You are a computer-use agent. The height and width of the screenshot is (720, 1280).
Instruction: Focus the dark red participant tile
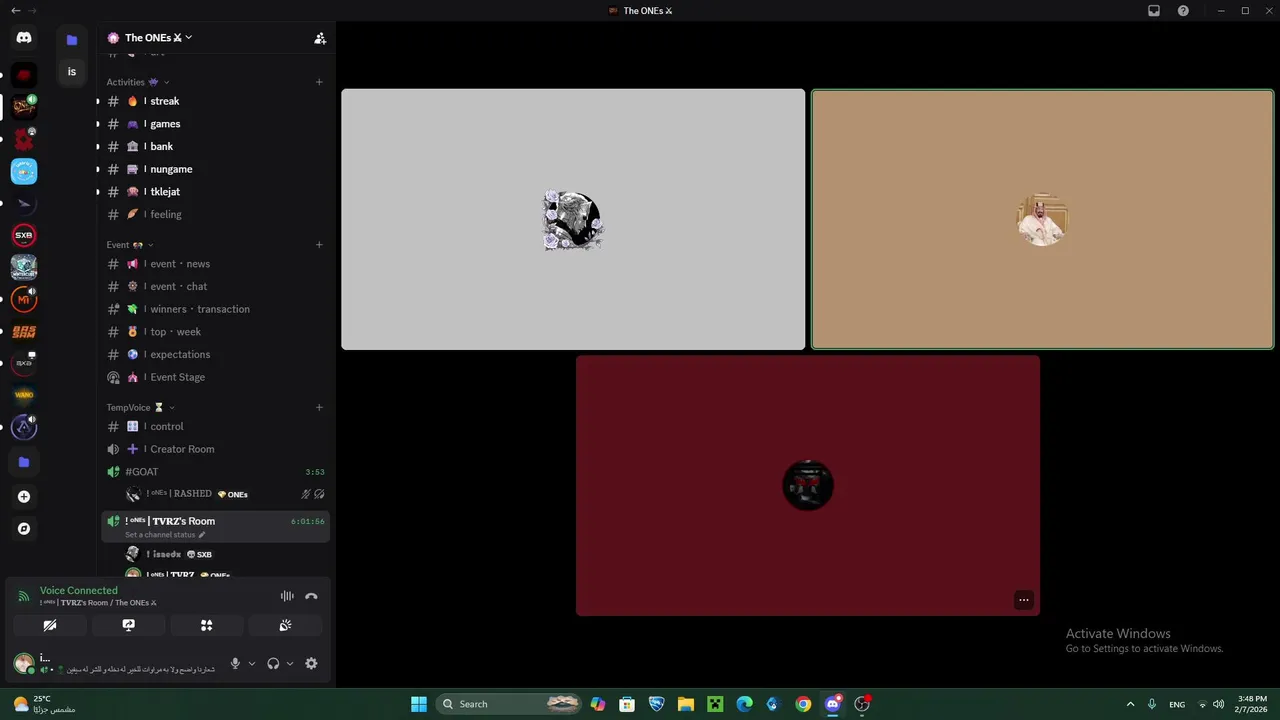click(x=808, y=485)
